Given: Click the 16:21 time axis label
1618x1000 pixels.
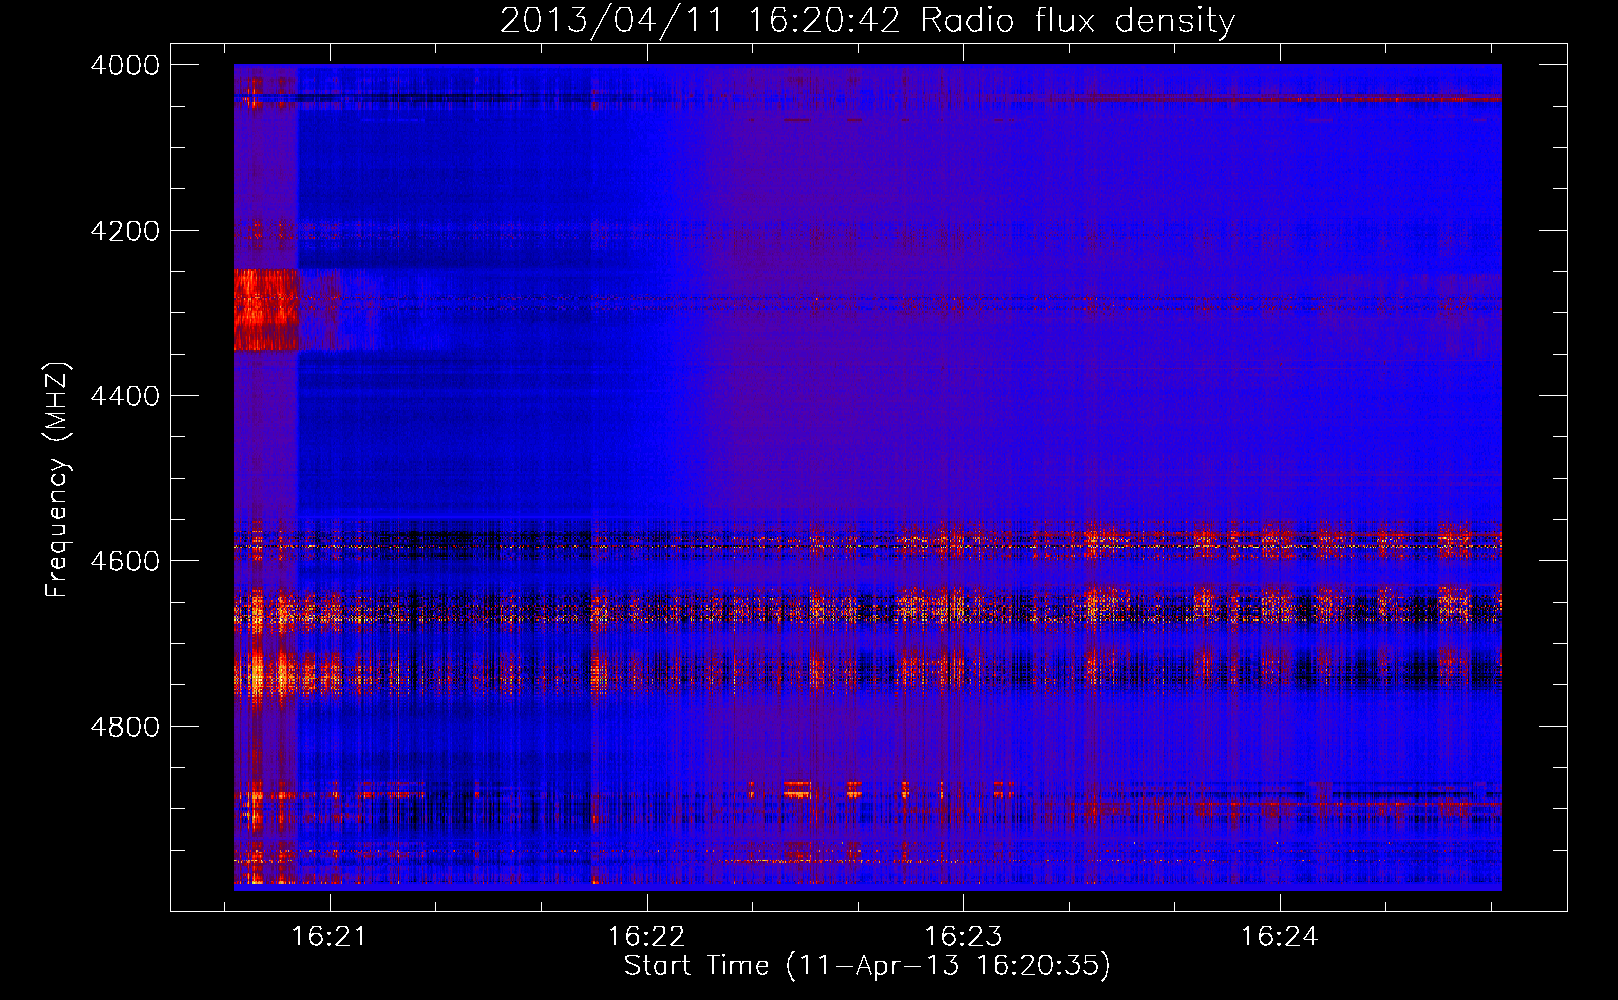Looking at the screenshot, I should (x=330, y=936).
